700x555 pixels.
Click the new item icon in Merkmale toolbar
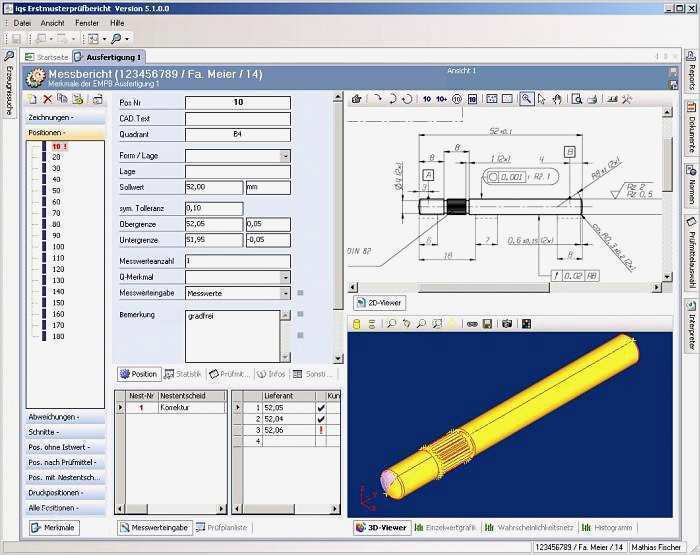[33, 99]
